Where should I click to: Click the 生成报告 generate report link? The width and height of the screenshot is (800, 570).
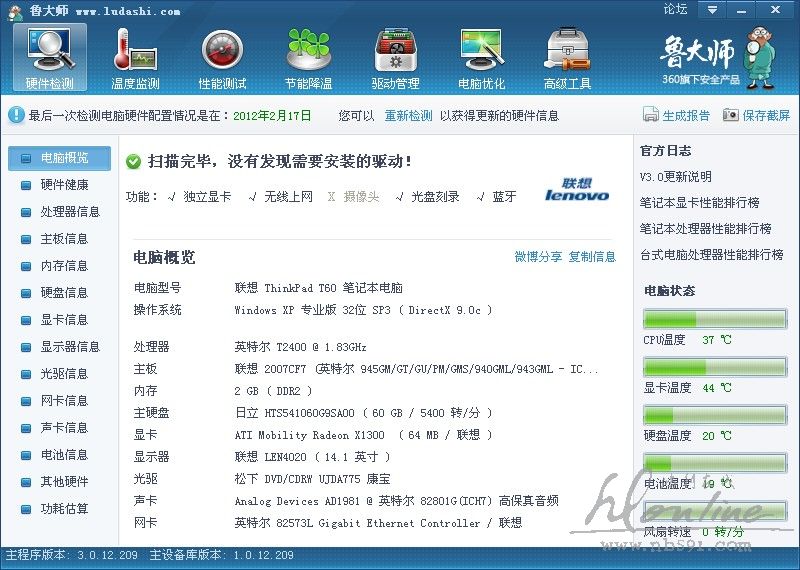pos(677,115)
